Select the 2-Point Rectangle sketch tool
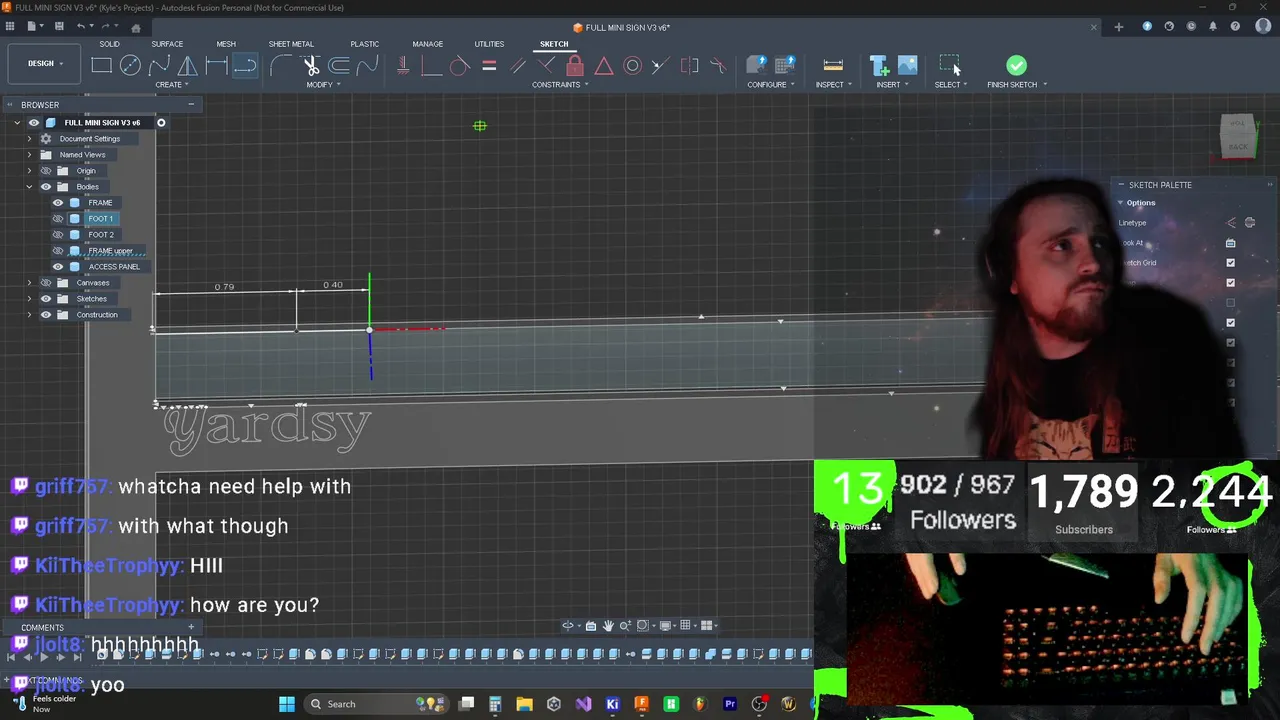Image resolution: width=1280 pixels, height=720 pixels. [x=101, y=66]
